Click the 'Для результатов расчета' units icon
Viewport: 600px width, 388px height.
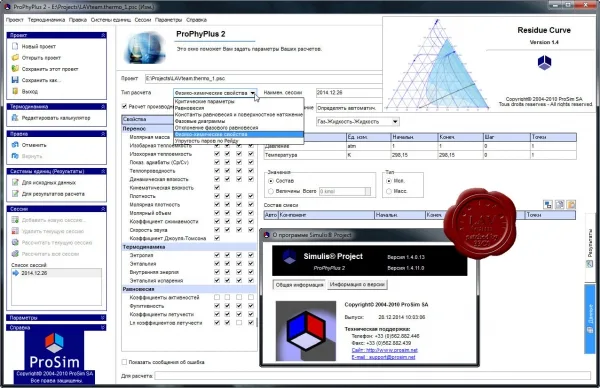coord(15,194)
